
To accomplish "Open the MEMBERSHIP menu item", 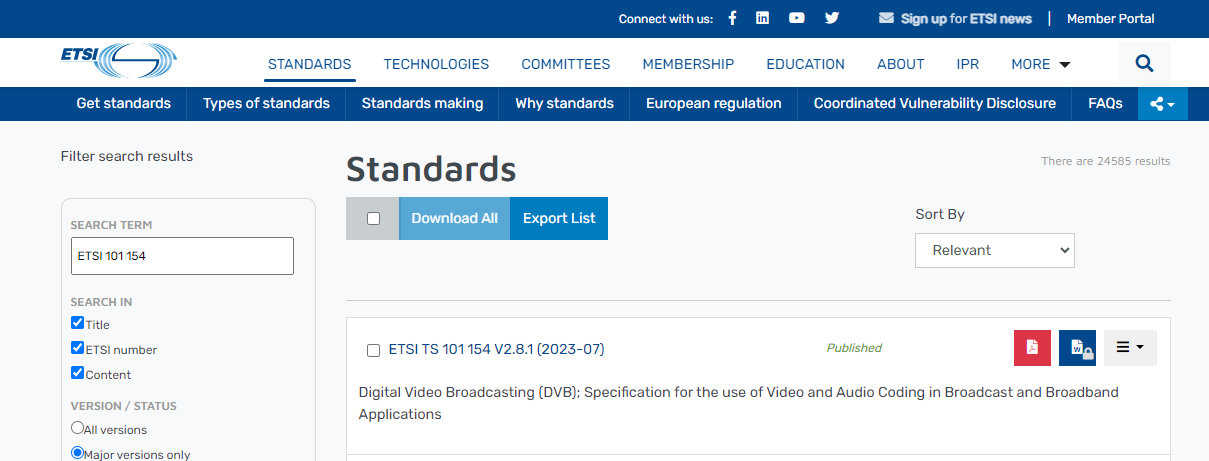I will click(688, 64).
